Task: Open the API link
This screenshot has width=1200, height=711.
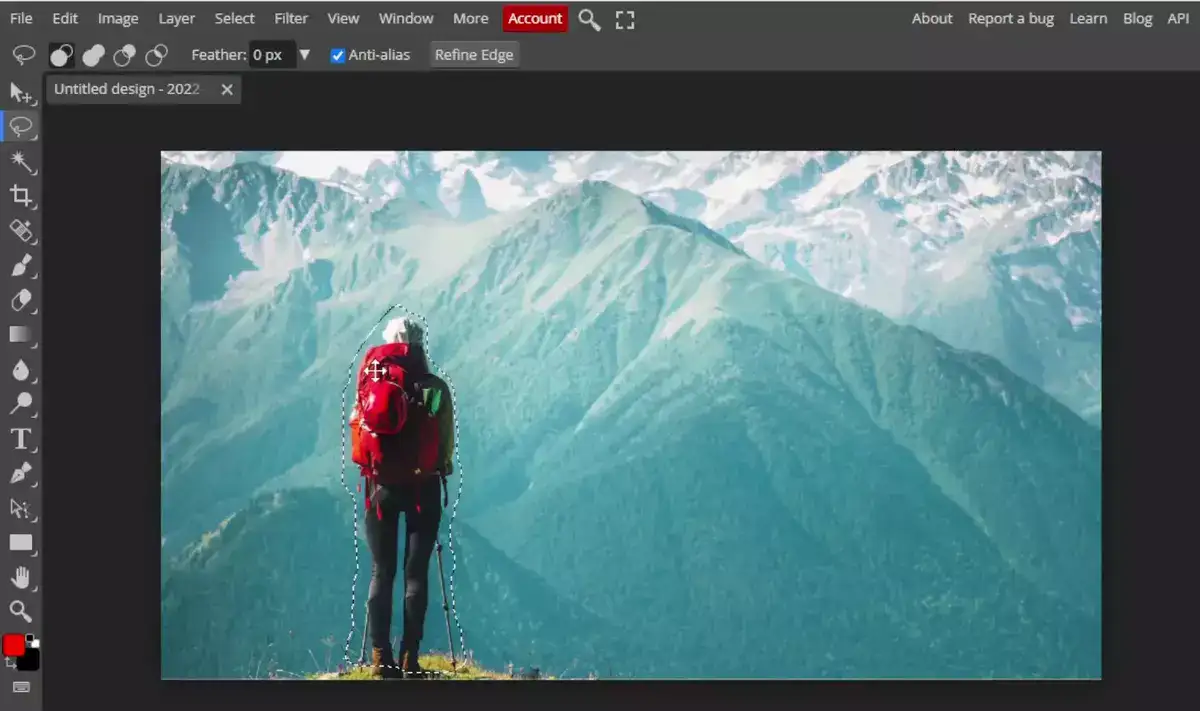Action: pyautogui.click(x=1178, y=18)
